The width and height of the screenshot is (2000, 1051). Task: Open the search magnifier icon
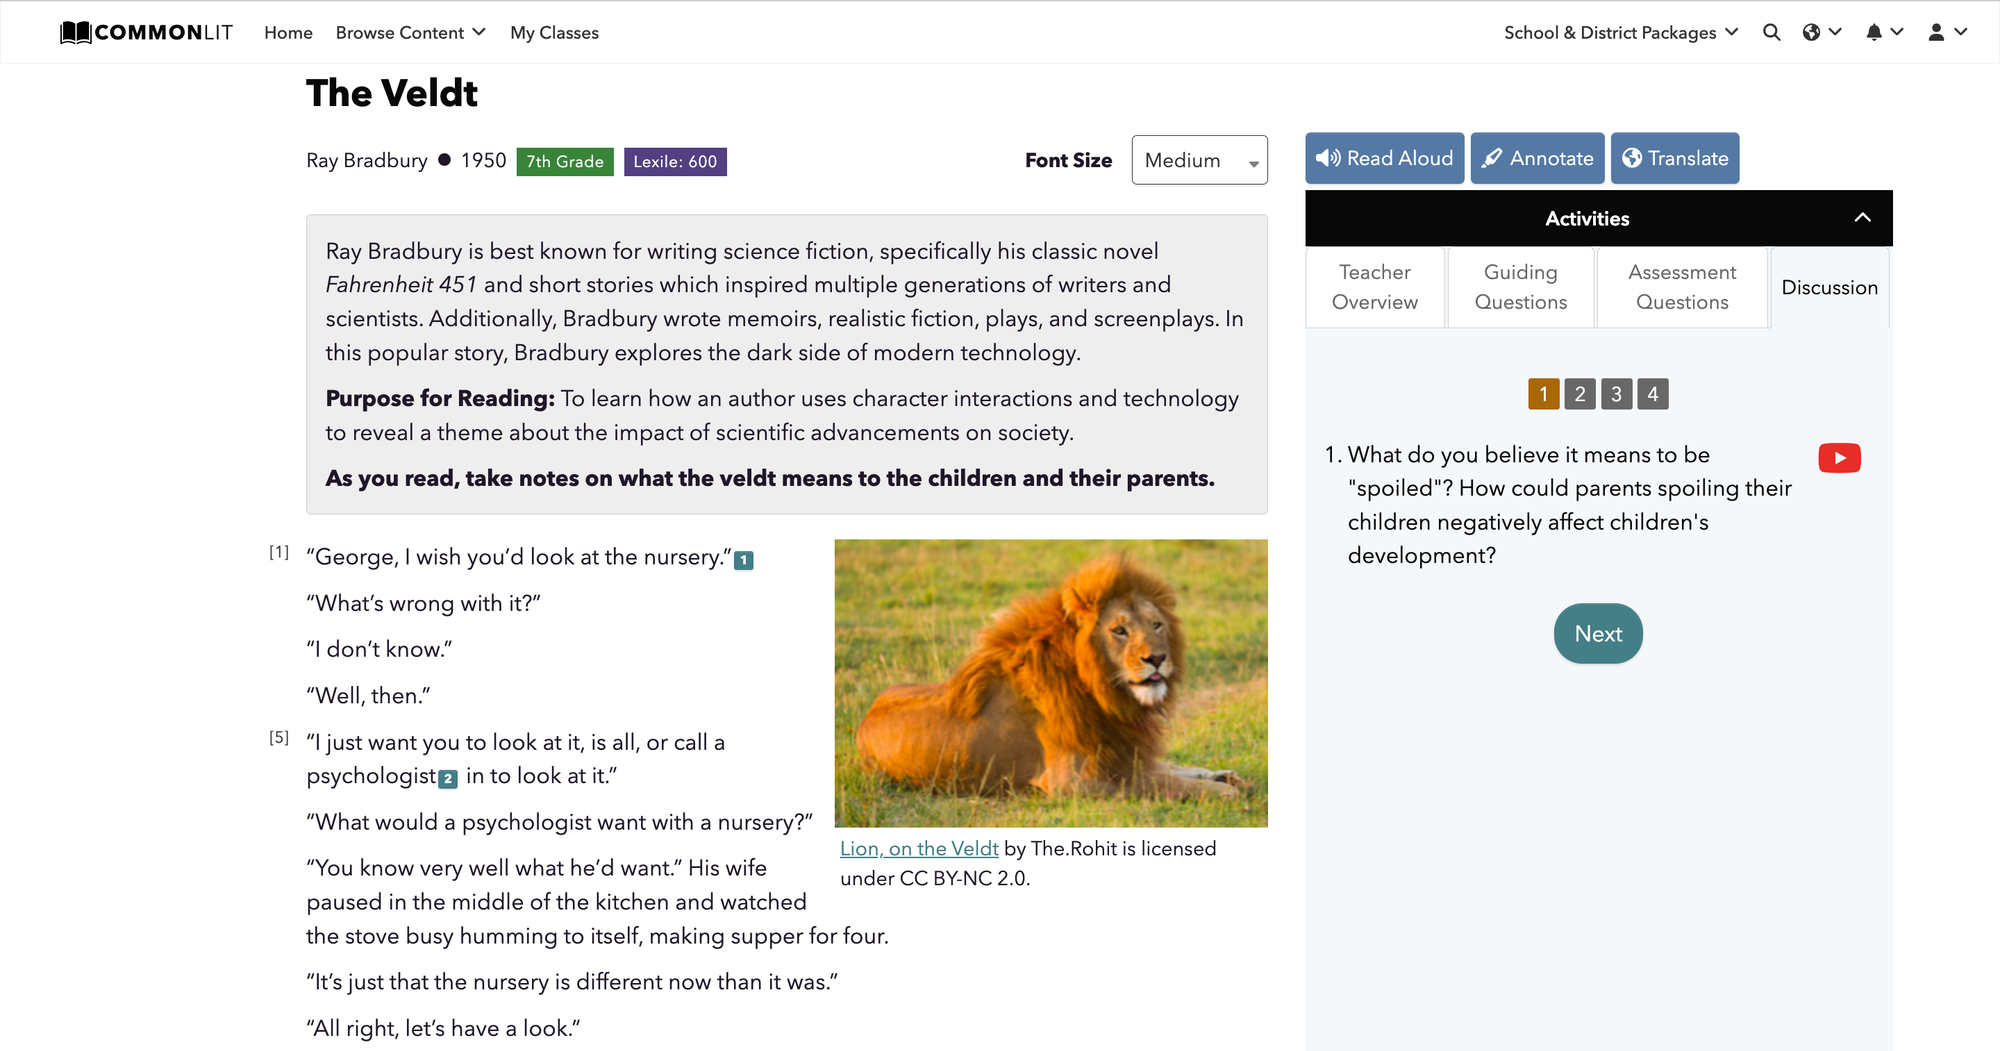(x=1771, y=32)
